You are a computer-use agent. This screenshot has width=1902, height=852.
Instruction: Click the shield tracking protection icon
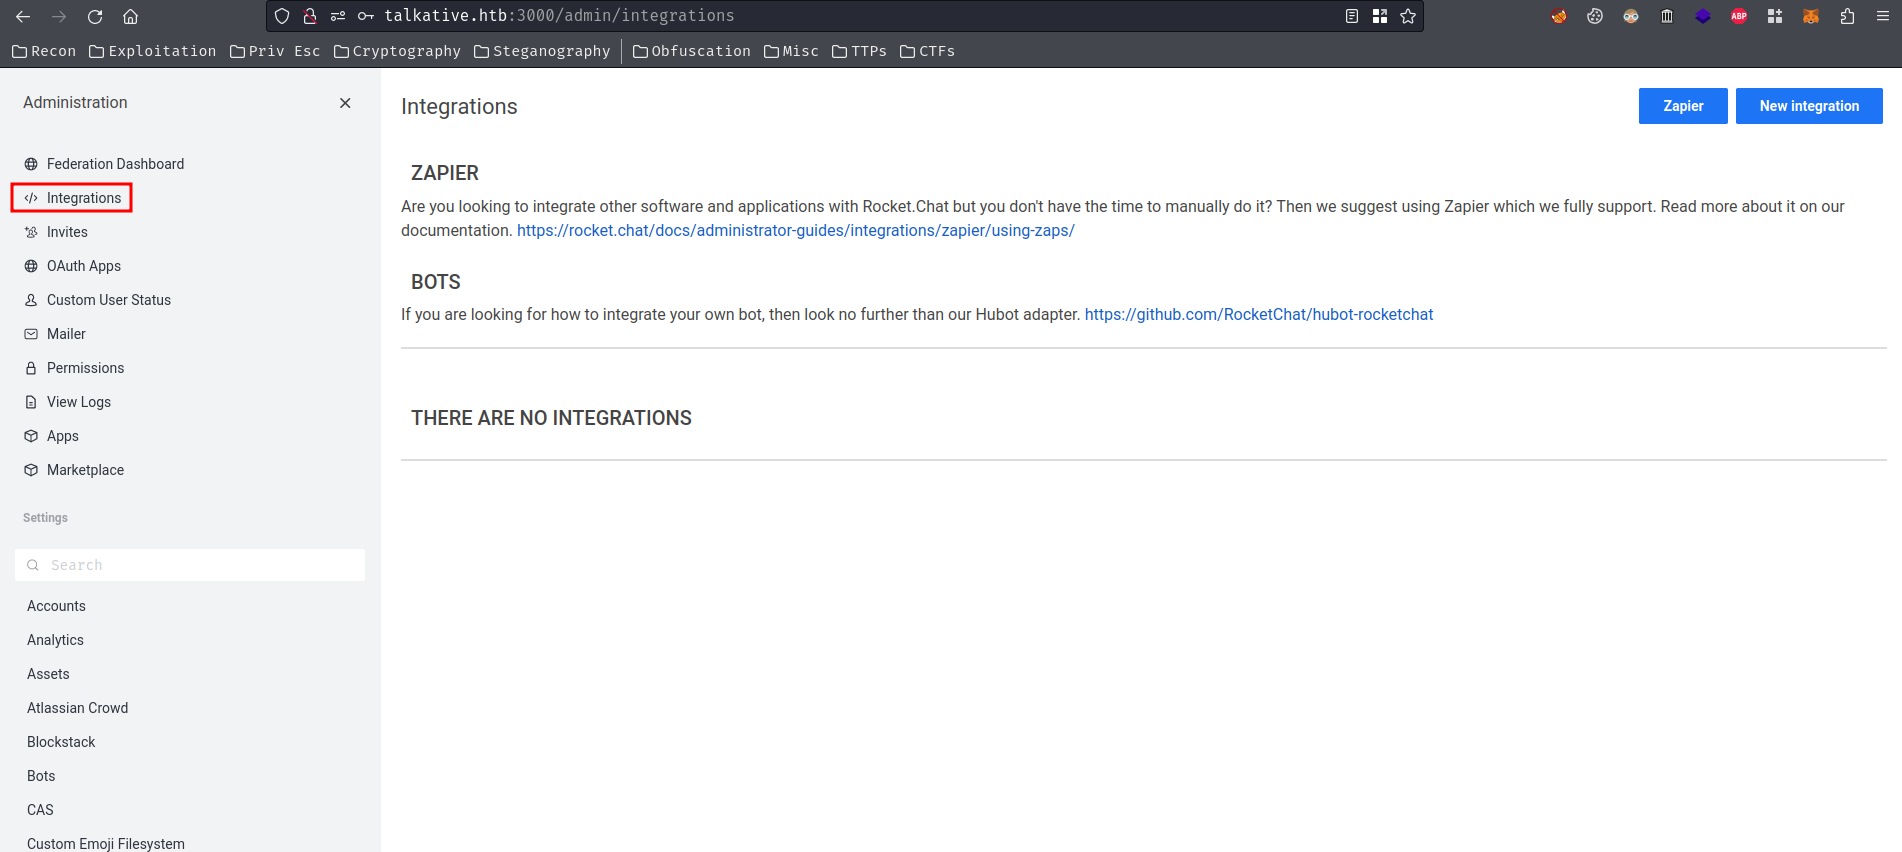pos(282,16)
